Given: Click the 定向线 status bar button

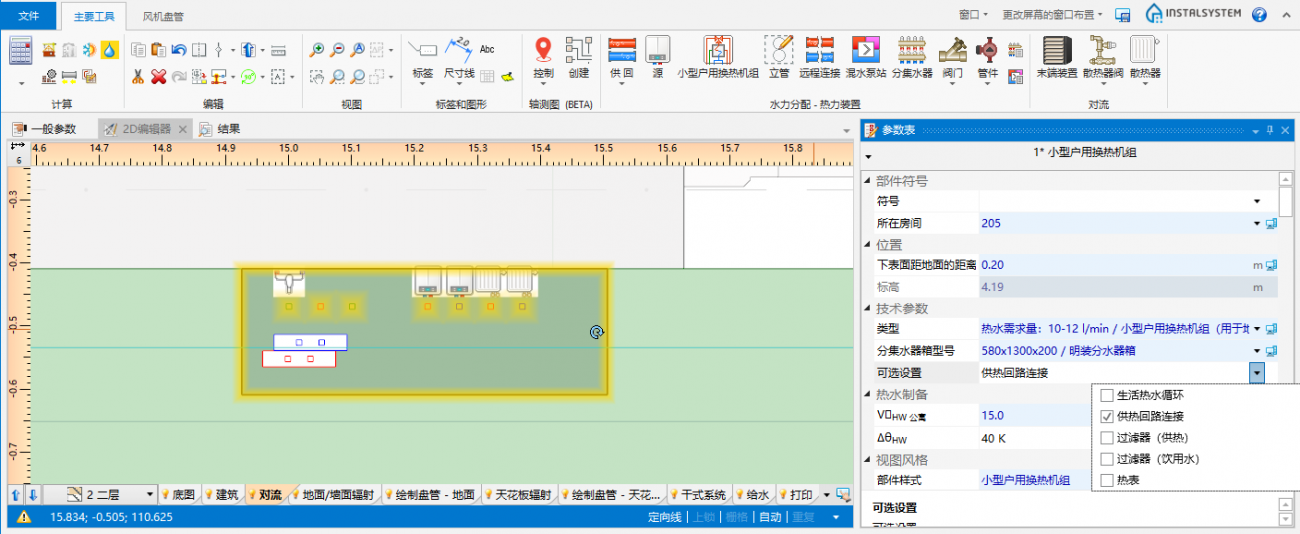Looking at the screenshot, I should [x=664, y=517].
